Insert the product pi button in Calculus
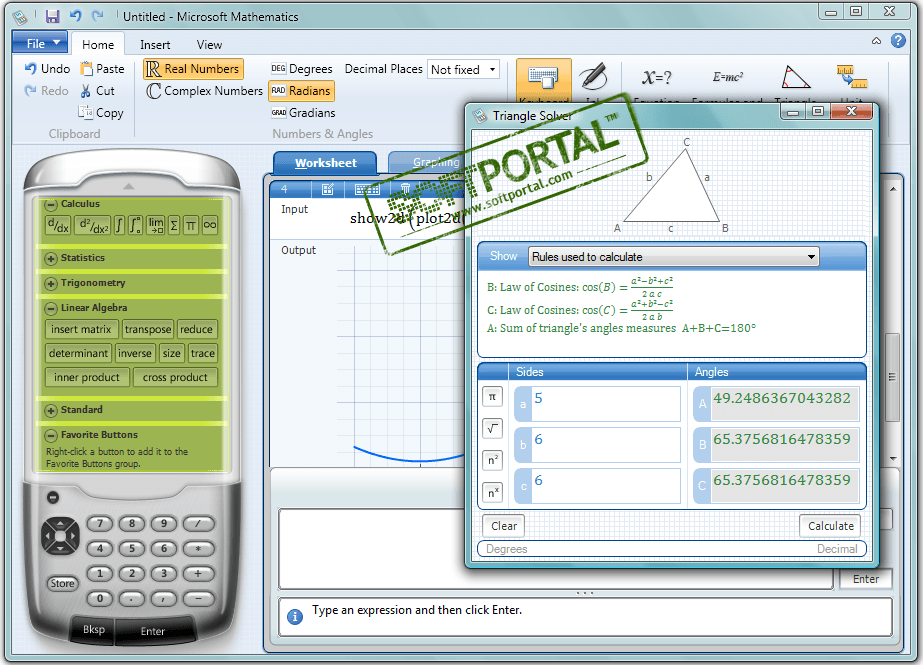This screenshot has height=665, width=923. 191,225
